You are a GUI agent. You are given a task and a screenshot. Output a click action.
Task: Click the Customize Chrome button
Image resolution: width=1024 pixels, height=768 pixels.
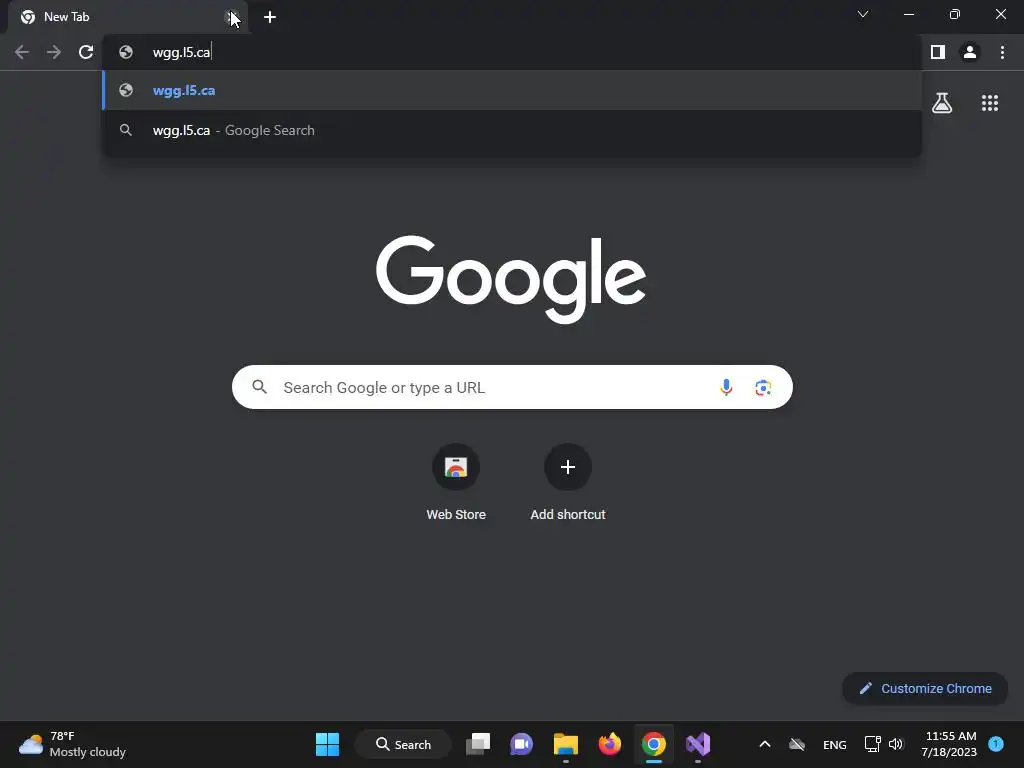925,688
